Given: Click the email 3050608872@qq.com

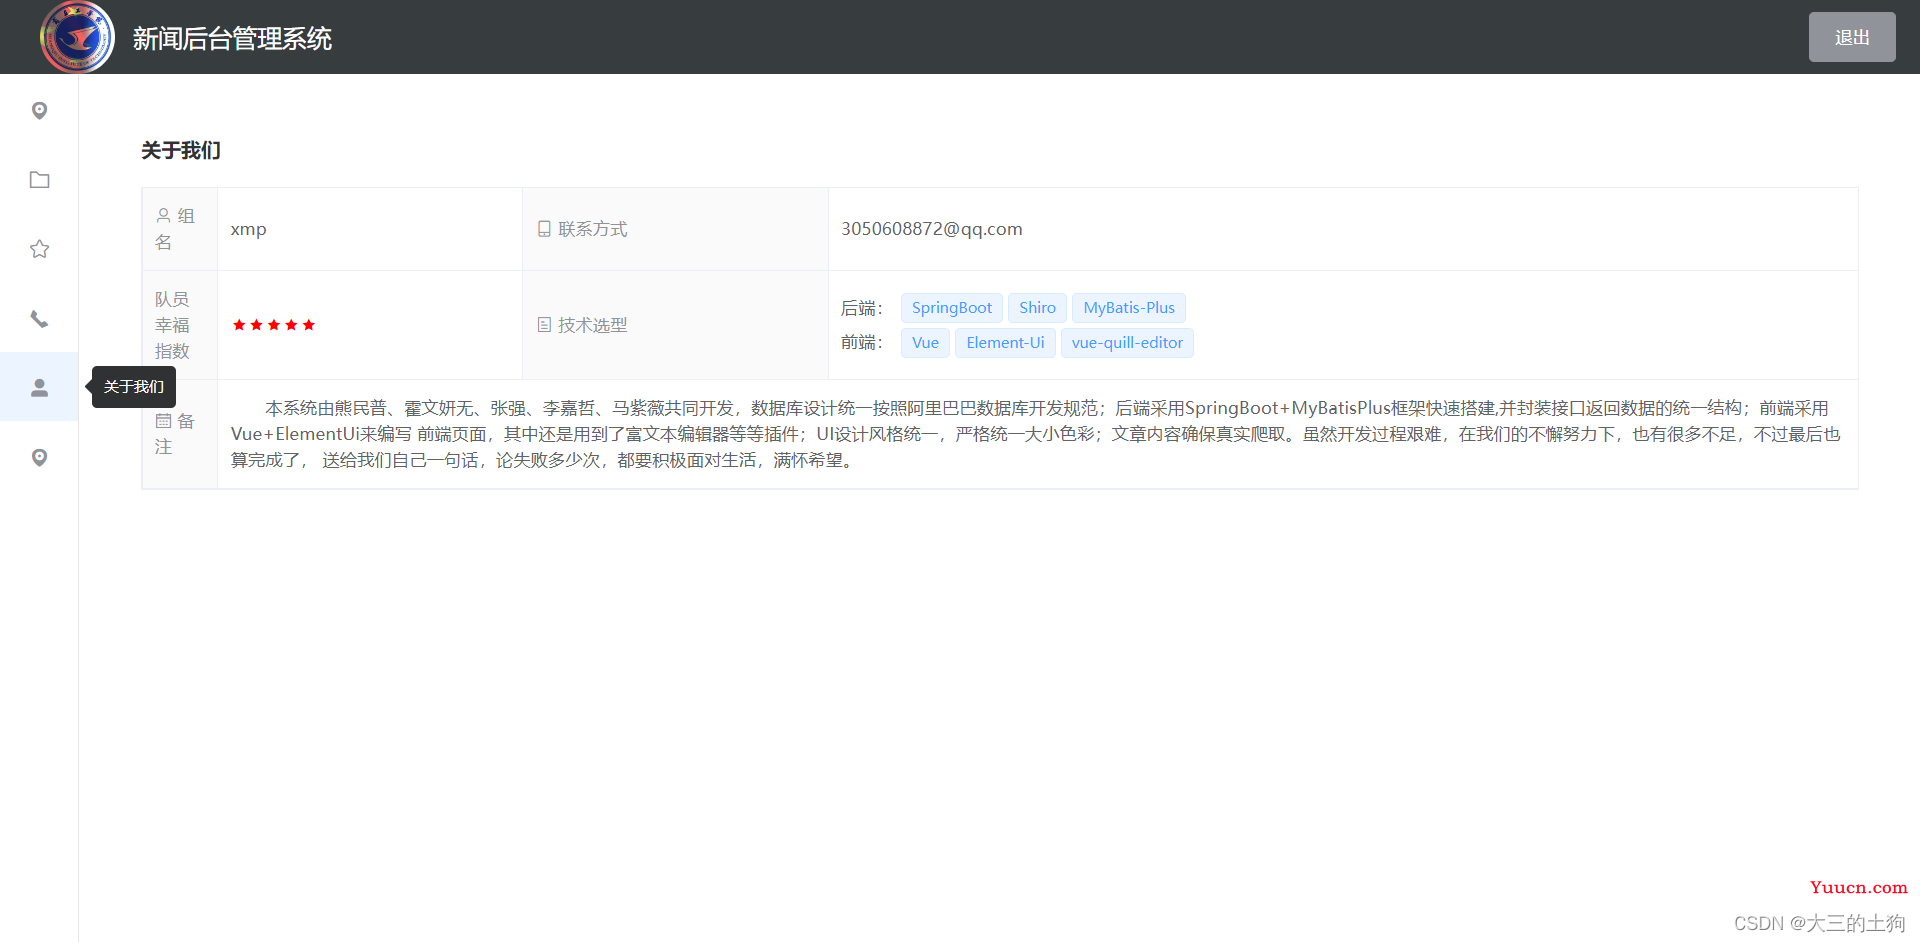Looking at the screenshot, I should (x=931, y=229).
